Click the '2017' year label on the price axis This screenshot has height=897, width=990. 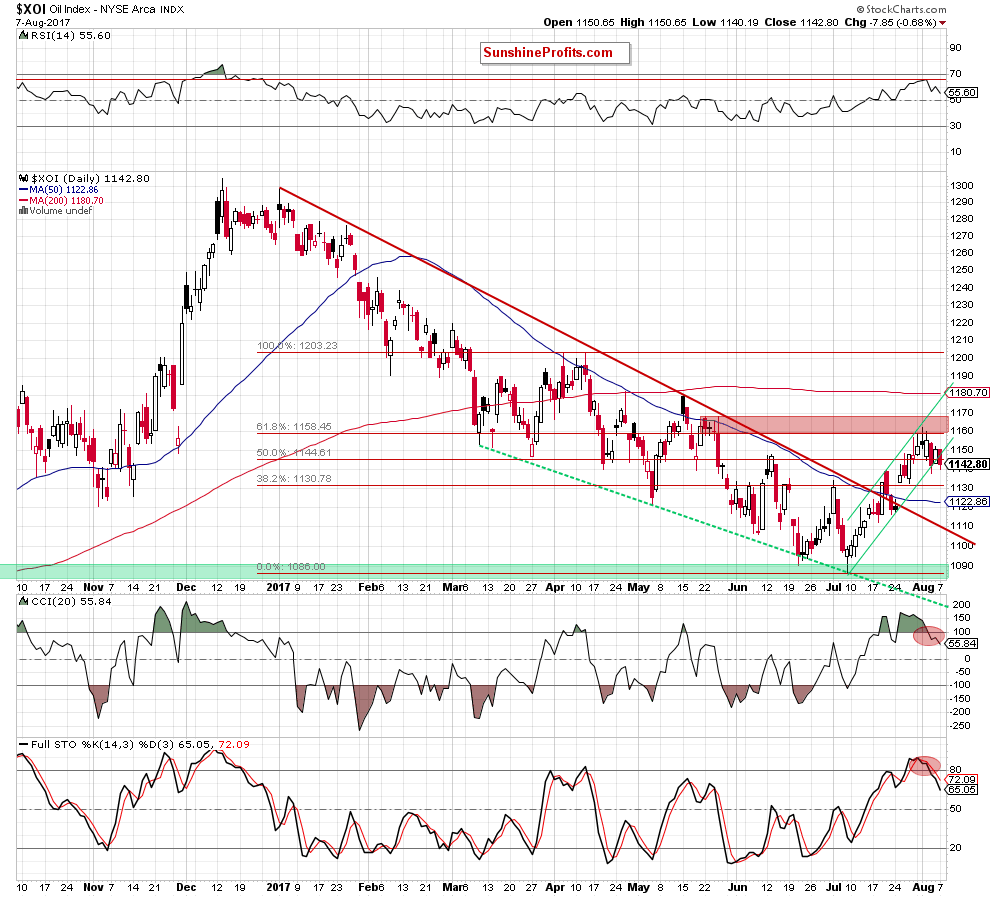(x=278, y=587)
